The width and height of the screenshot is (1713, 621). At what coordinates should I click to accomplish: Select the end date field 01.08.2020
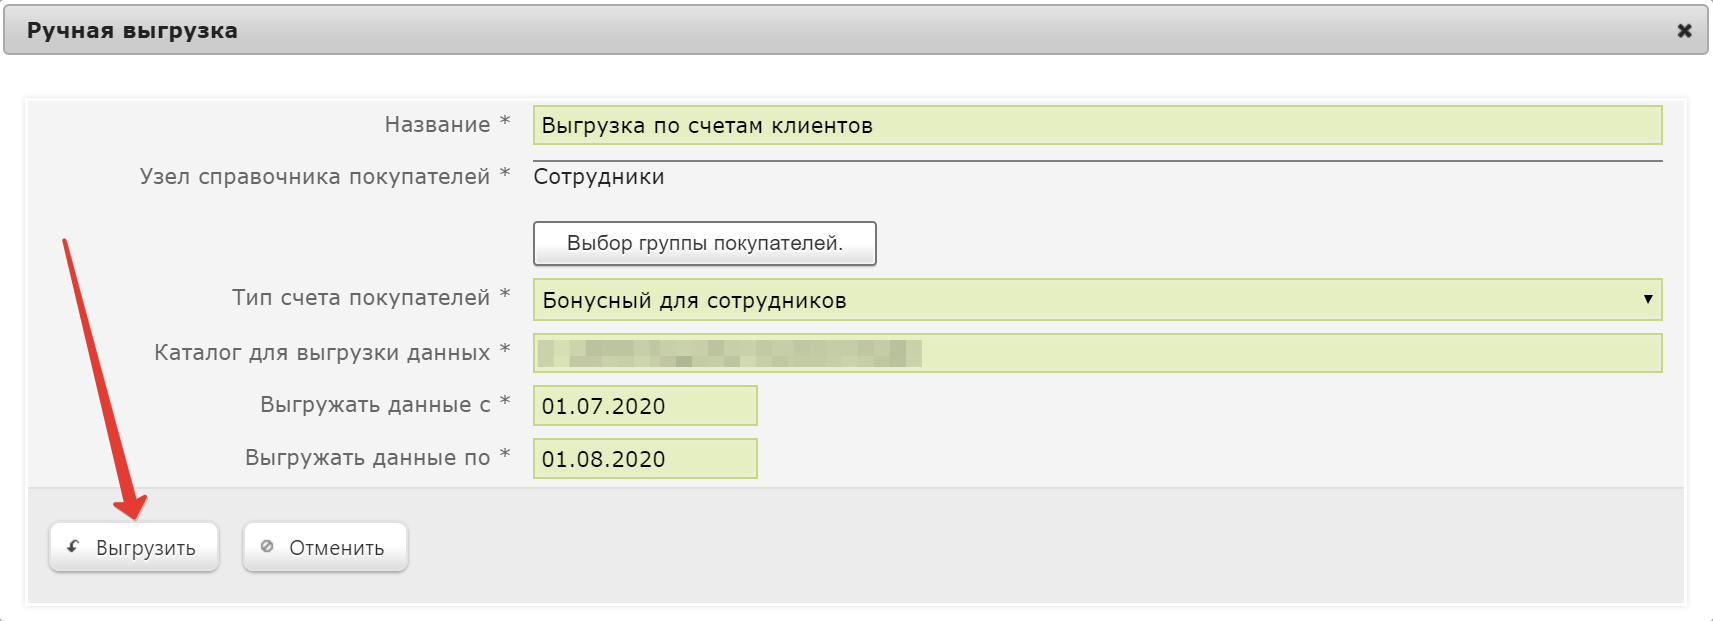(645, 459)
